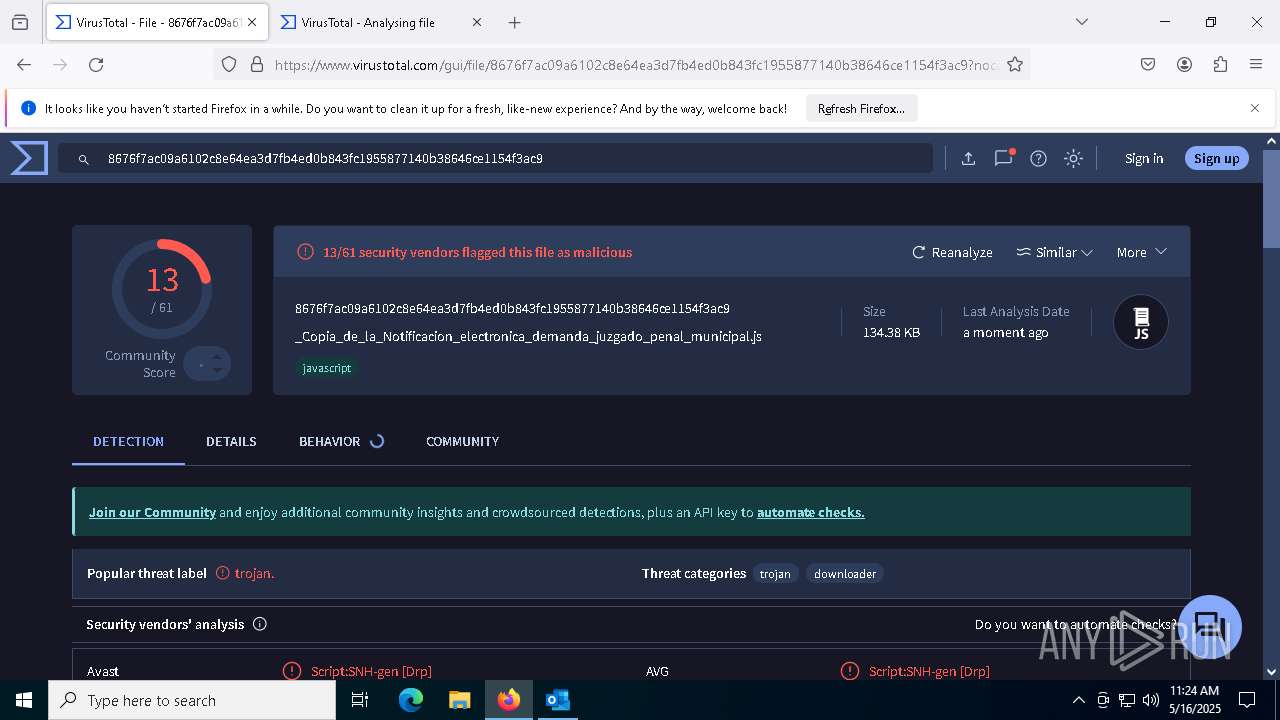Screen dimensions: 1280x720
Task: Expand the More dropdown
Action: point(1142,252)
